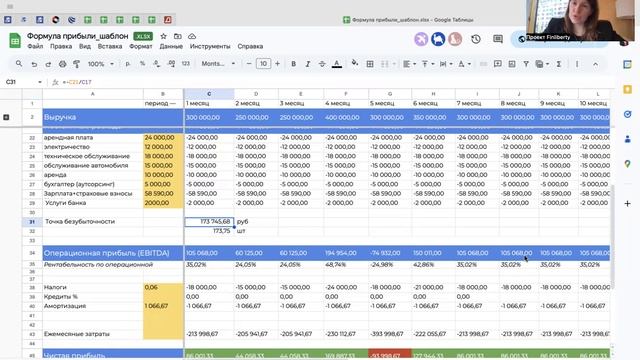This screenshot has width=640, height=360.
Task: Open the Формат menu
Action: (x=141, y=47)
